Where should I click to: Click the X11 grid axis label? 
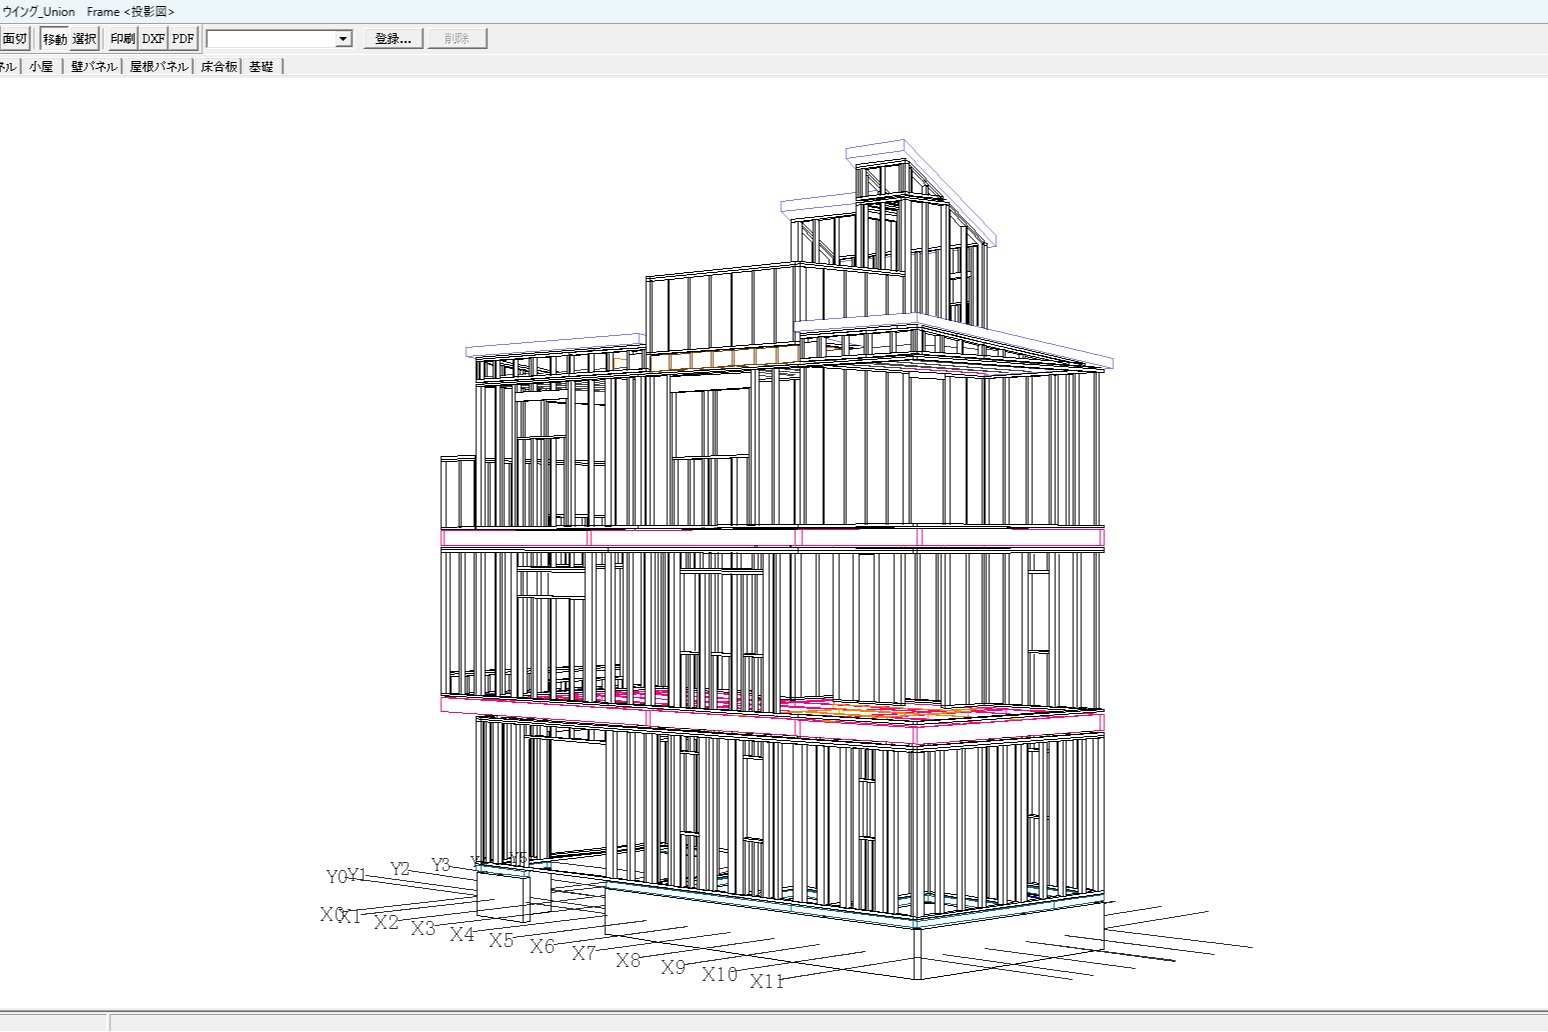click(x=767, y=982)
